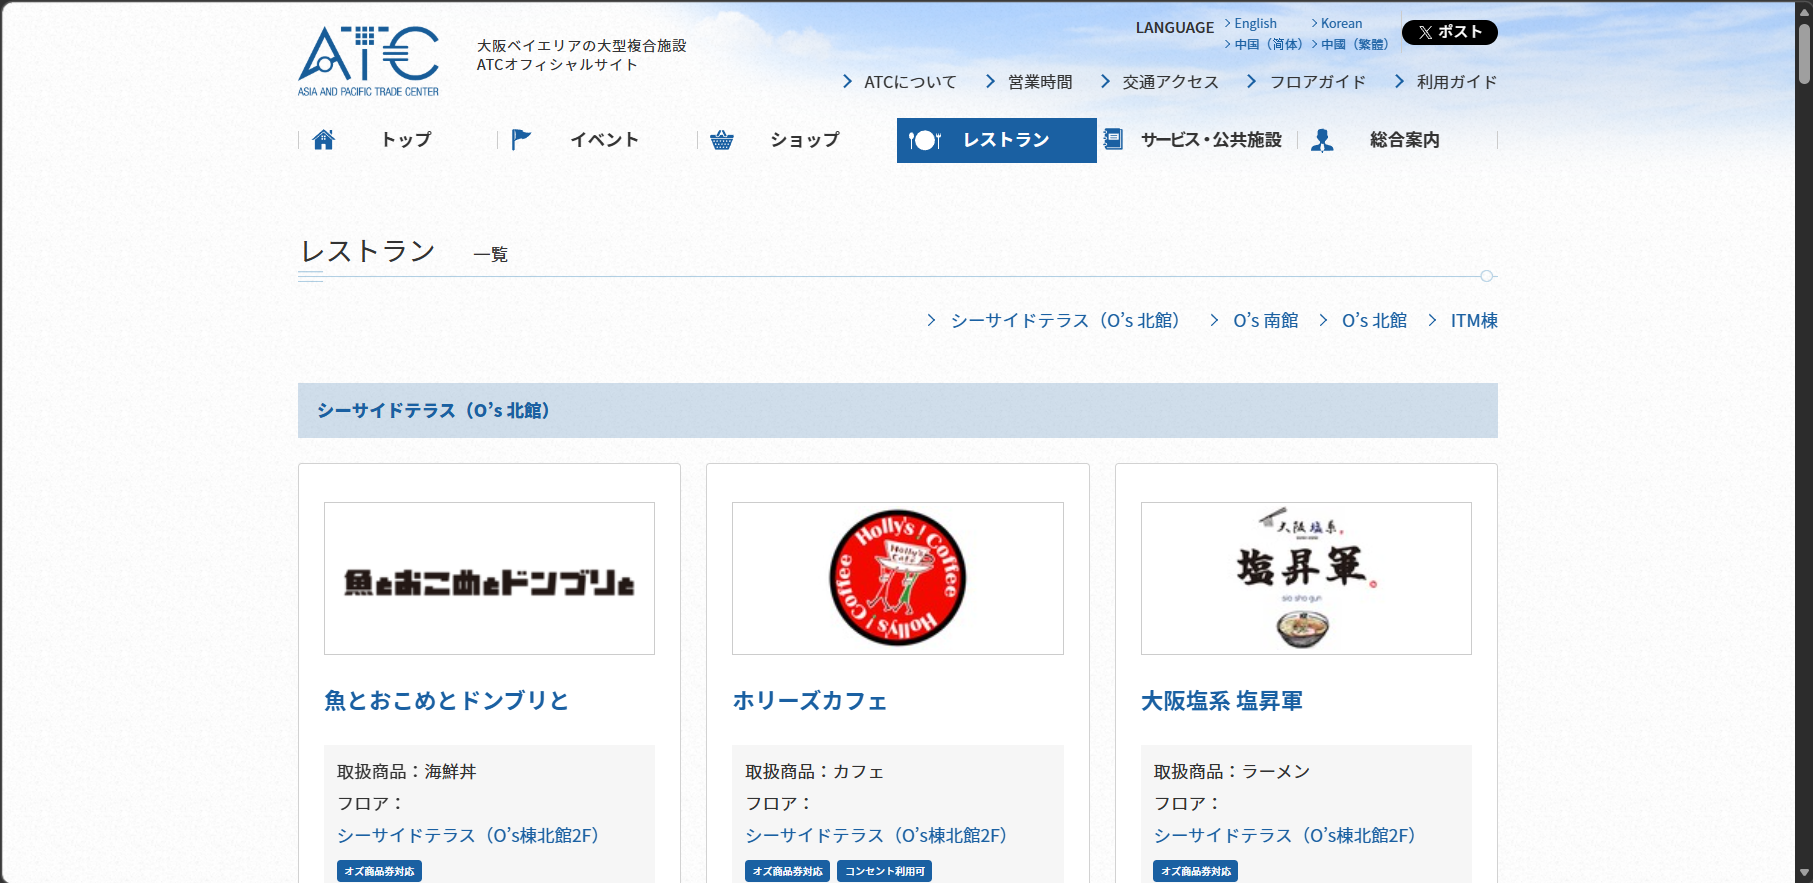Click the person icon beside 総合案内
Image resolution: width=1813 pixels, height=883 pixels.
pyautogui.click(x=1322, y=140)
